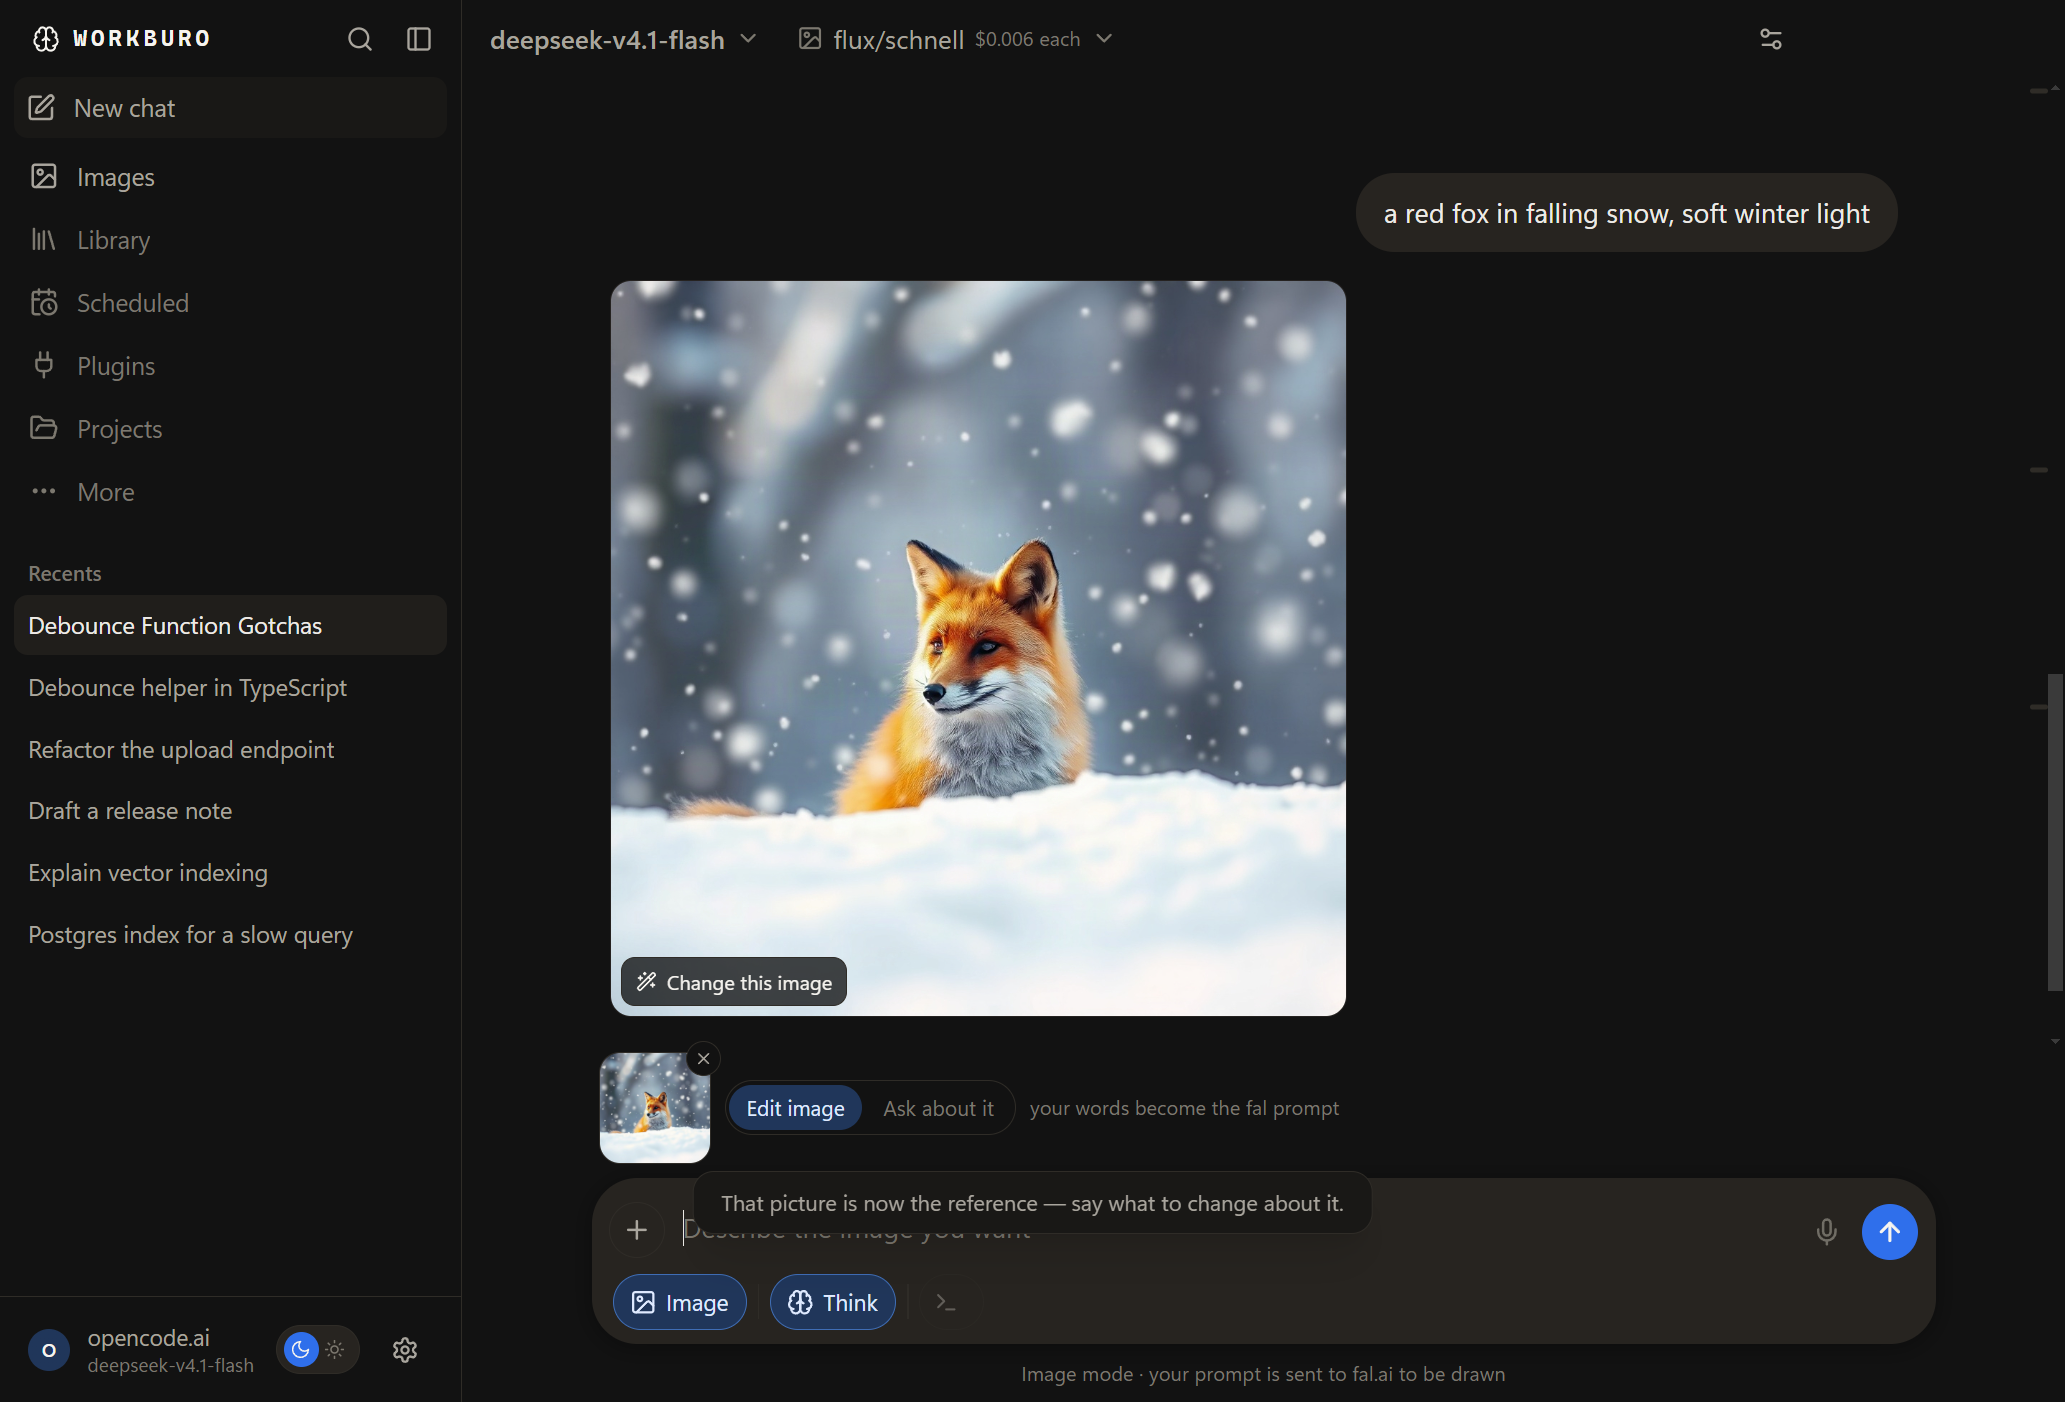Collapse the sidebar with panel icon
Screen dimensions: 2065x1402
point(419,39)
